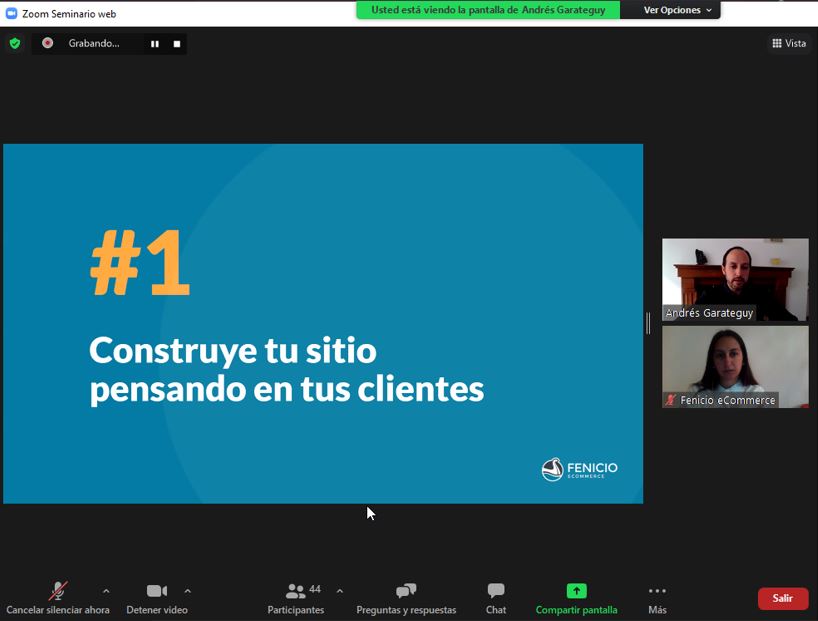
Task: Click the panel divider handle beside the slide
Action: 648,323
